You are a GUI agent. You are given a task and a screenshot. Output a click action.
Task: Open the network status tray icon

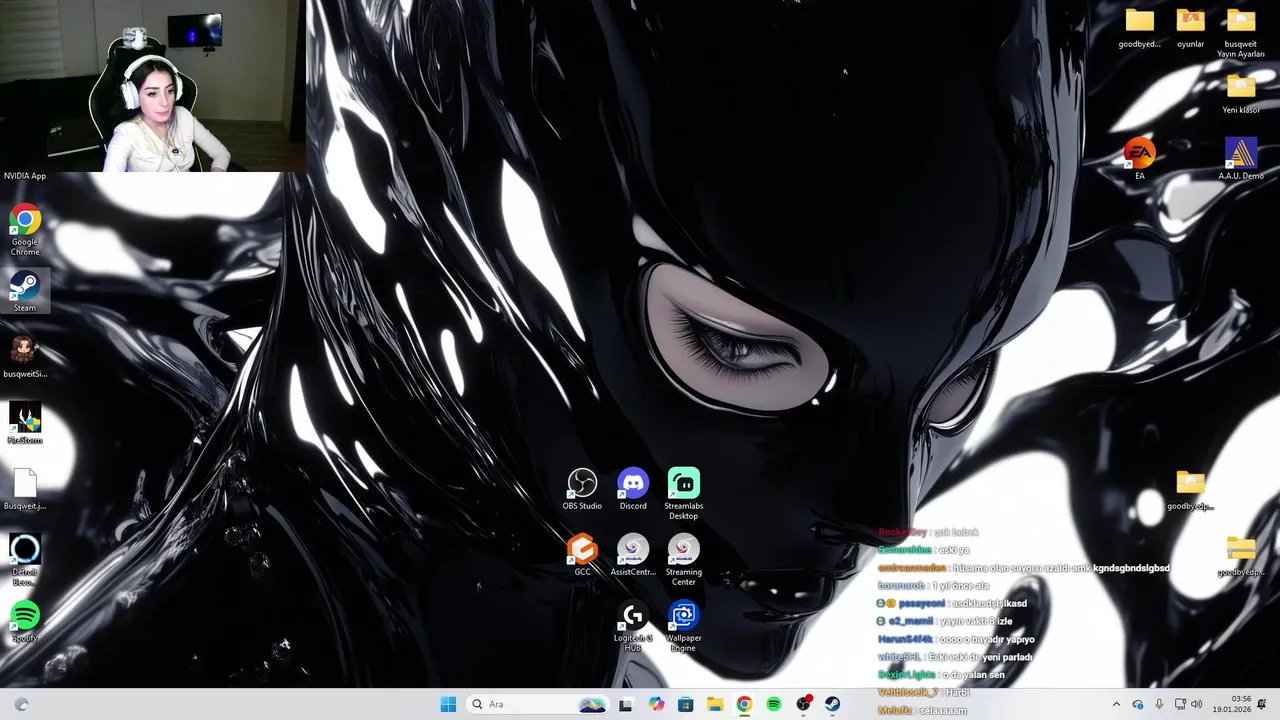tap(1180, 704)
